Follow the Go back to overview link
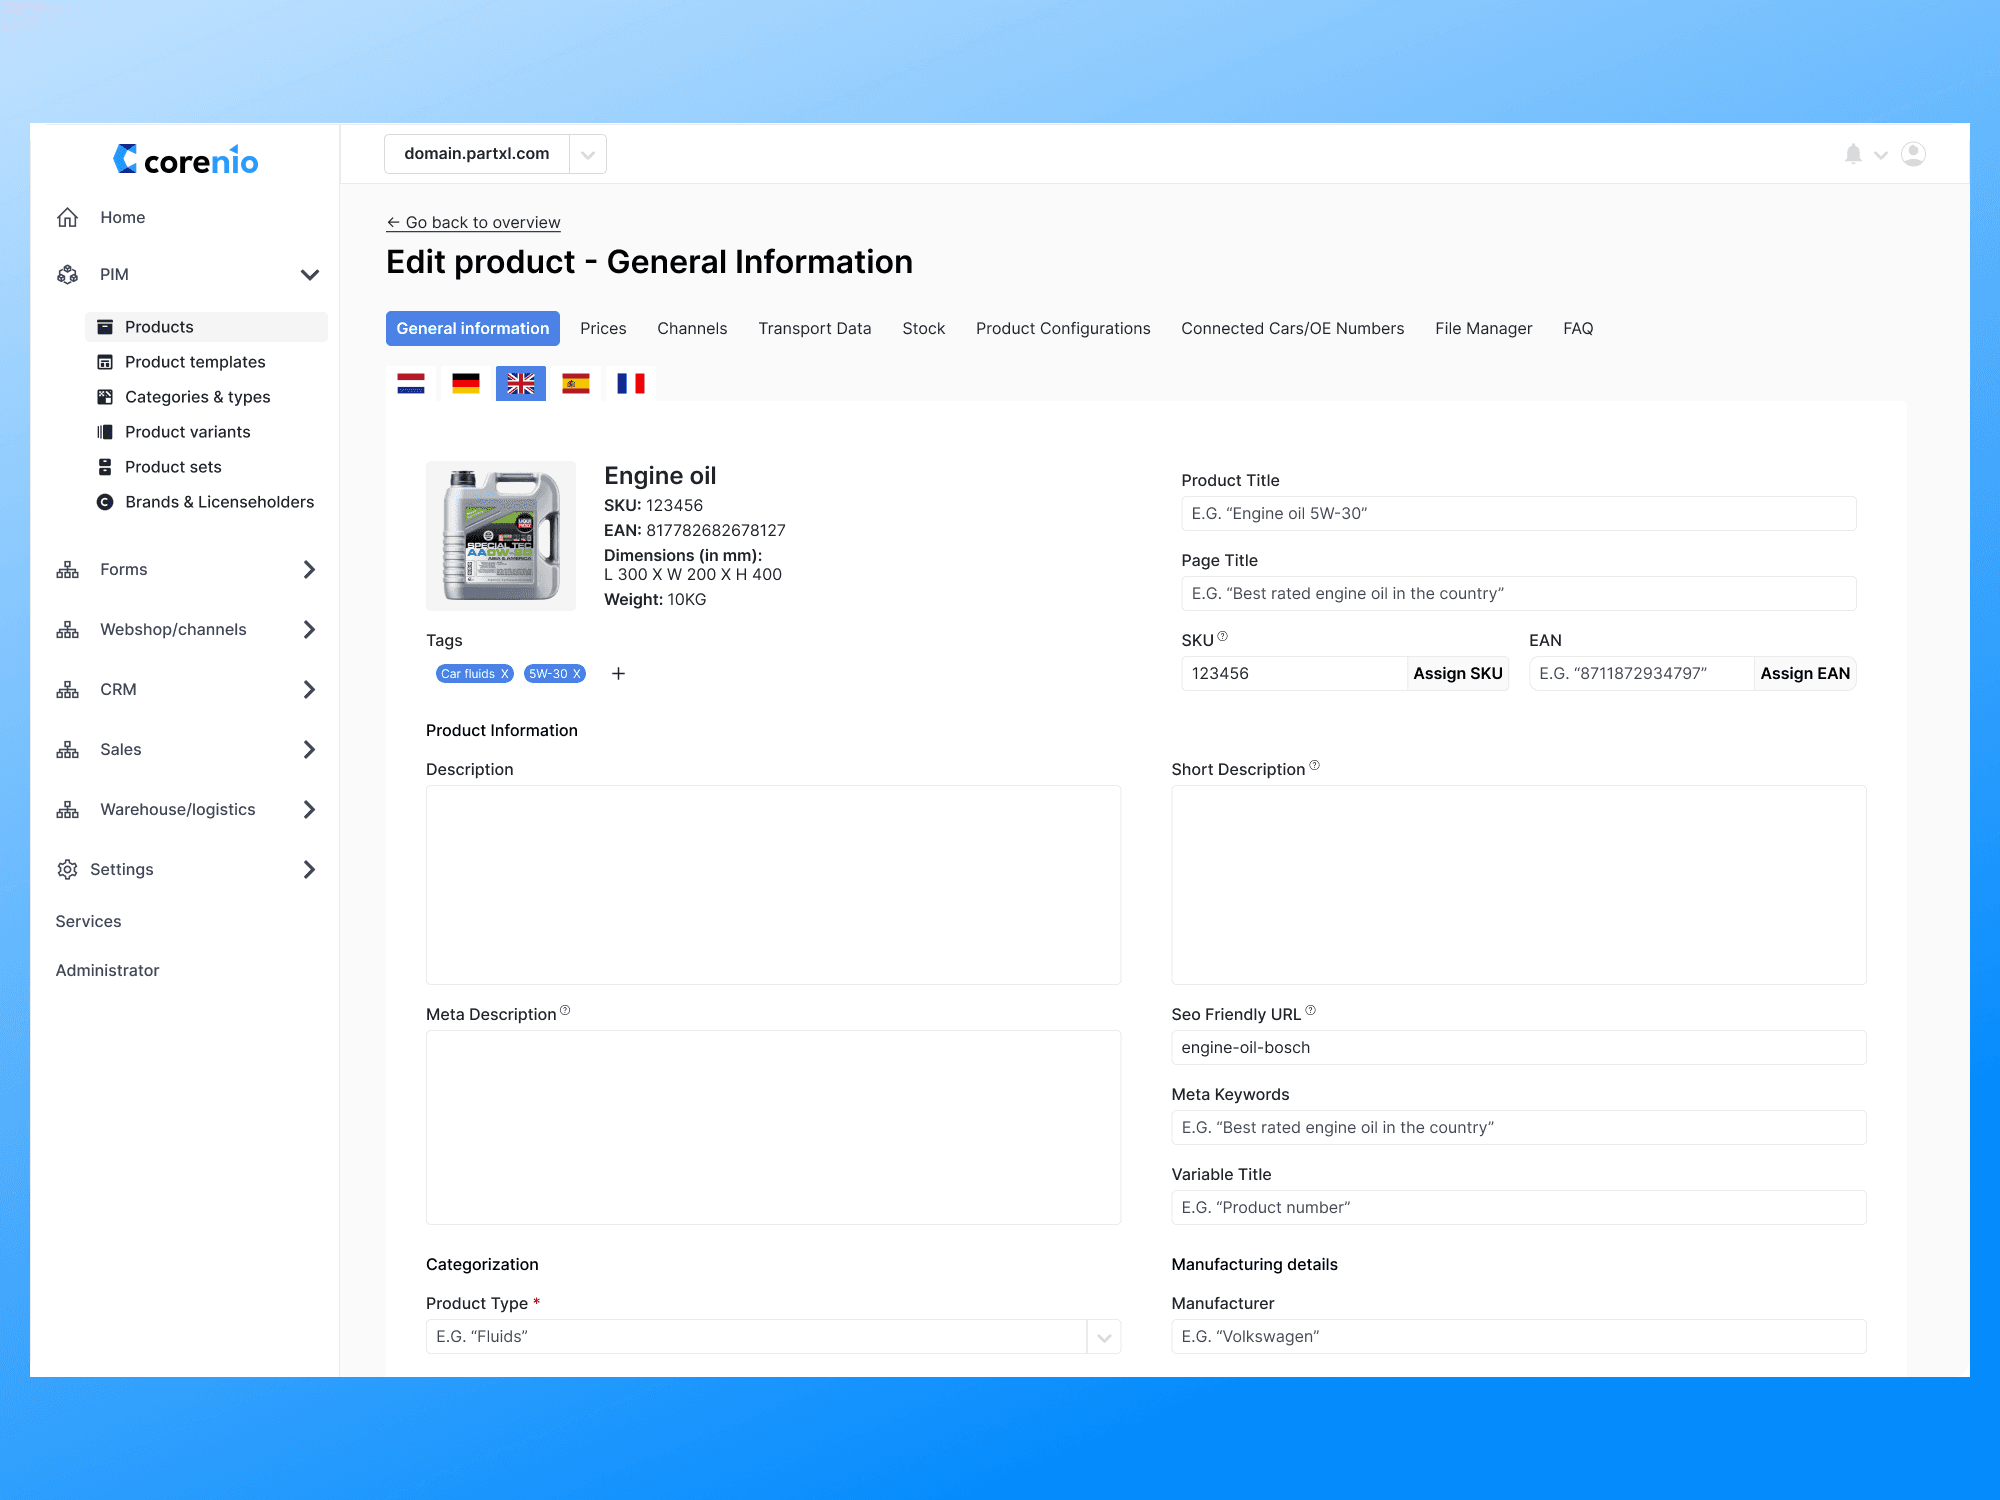 (x=473, y=222)
